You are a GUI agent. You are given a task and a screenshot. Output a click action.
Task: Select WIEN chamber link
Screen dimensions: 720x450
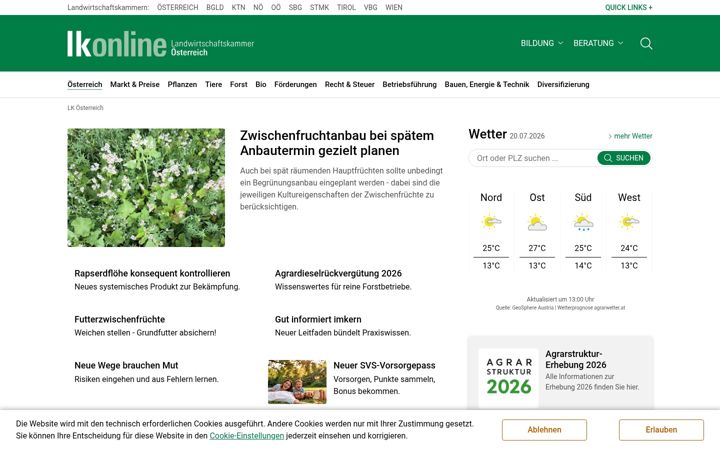coord(394,7)
